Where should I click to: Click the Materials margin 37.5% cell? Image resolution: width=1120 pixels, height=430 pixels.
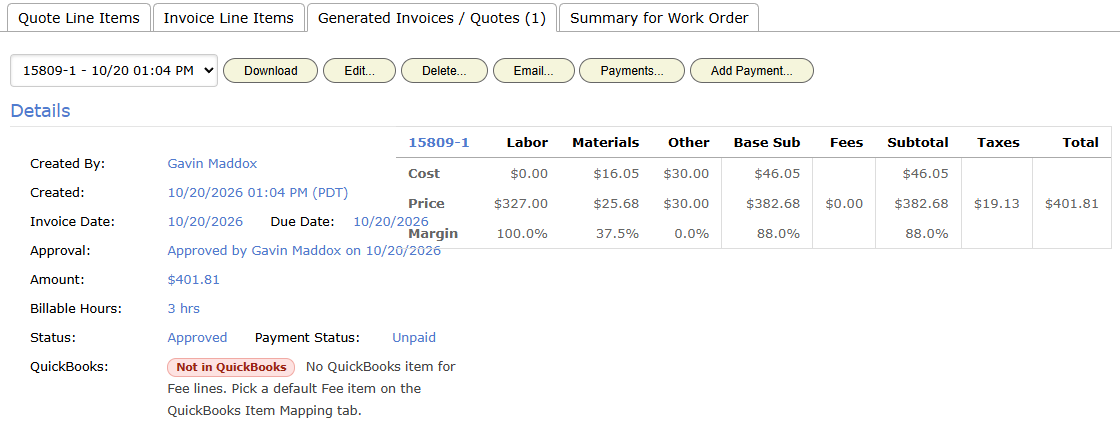tap(619, 234)
